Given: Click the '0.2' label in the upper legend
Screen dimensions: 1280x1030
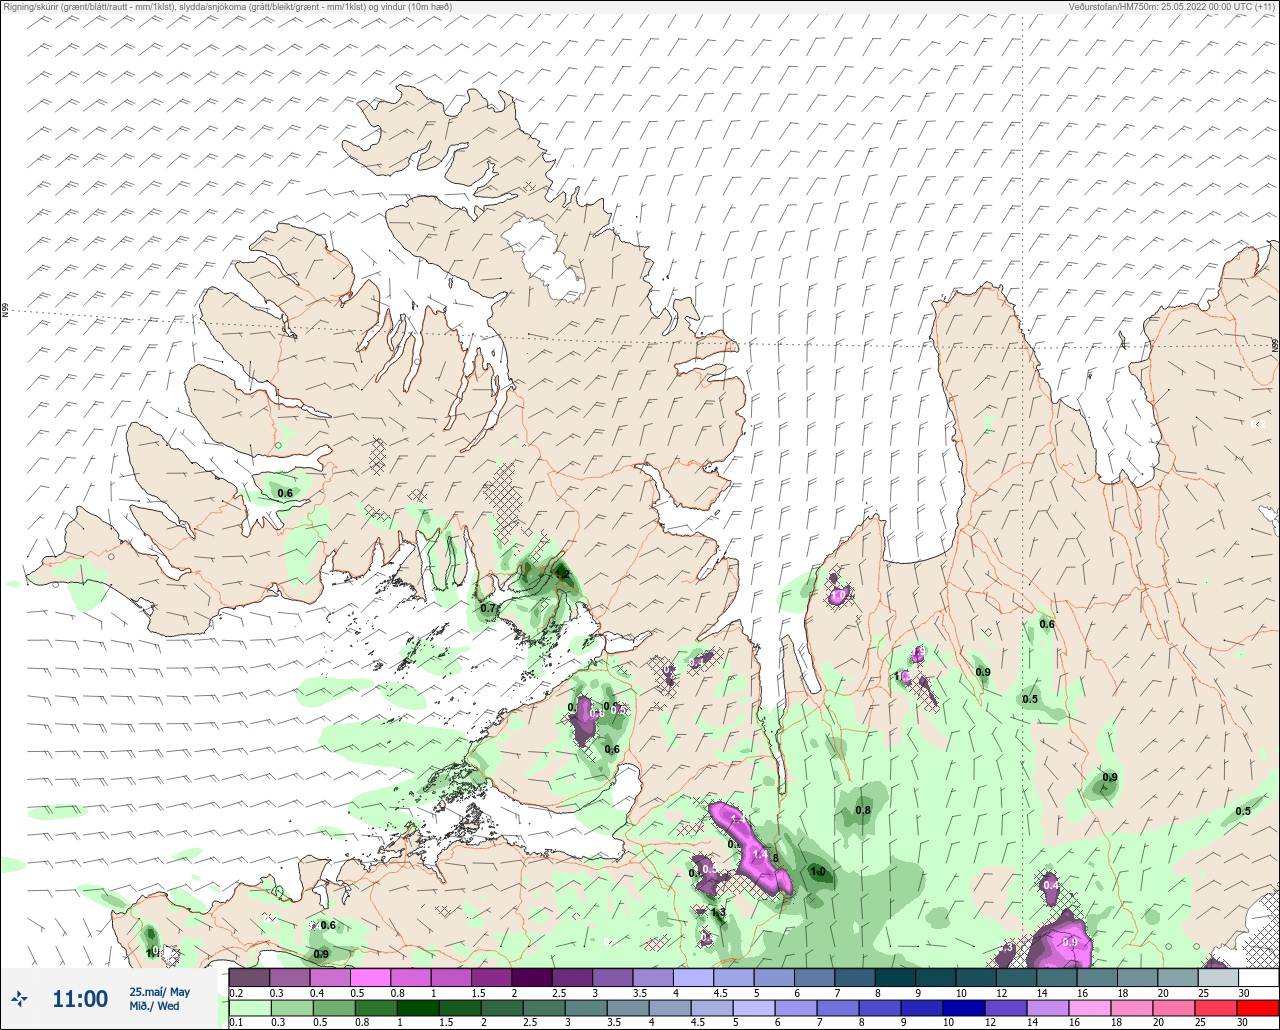Looking at the screenshot, I should pyautogui.click(x=236, y=993).
